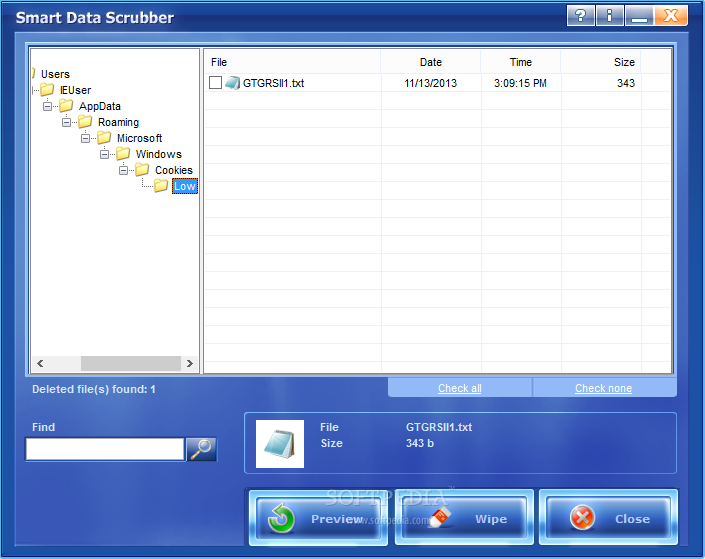Click 'Deleted file(s) found: 1' status text
The width and height of the screenshot is (705, 559).
[x=94, y=389]
